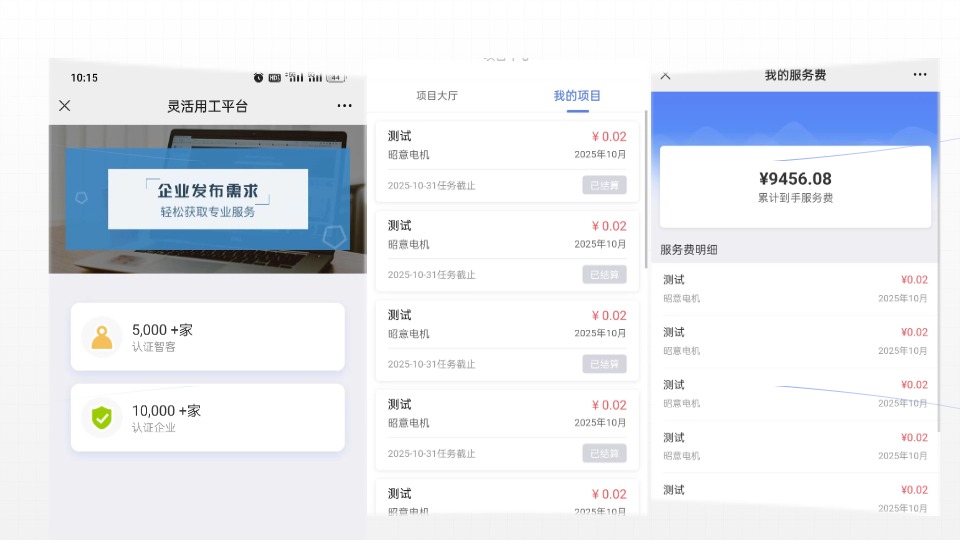
Task: Tap the battery indicator in status bar
Action: point(336,78)
